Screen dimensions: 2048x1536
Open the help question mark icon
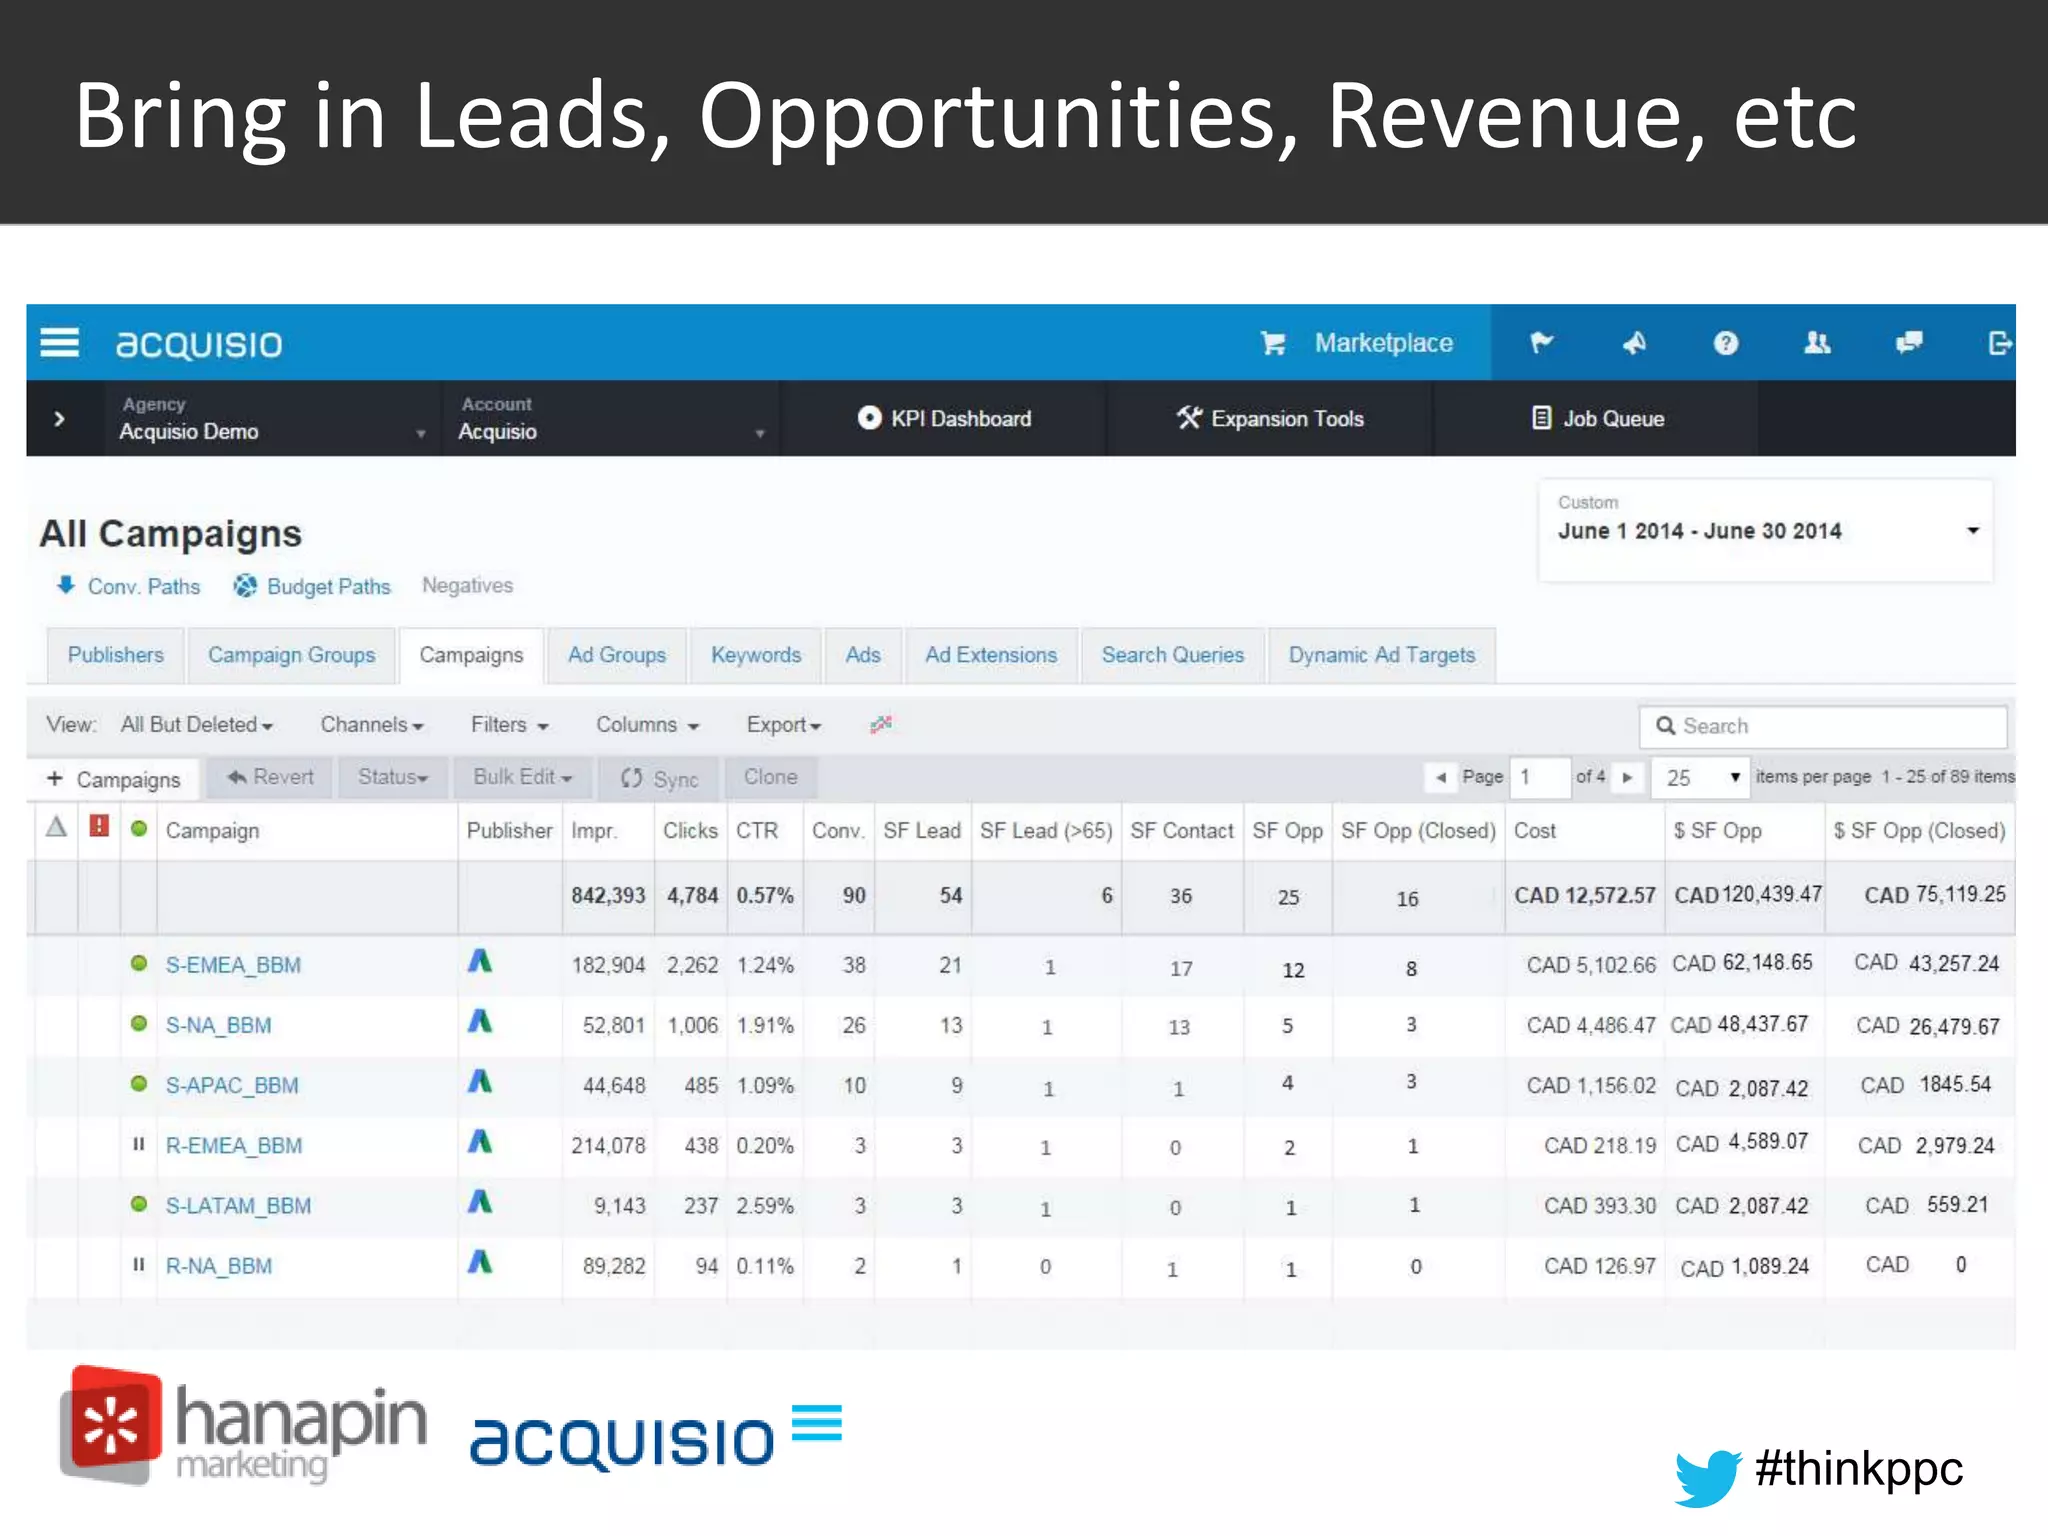[x=1726, y=343]
